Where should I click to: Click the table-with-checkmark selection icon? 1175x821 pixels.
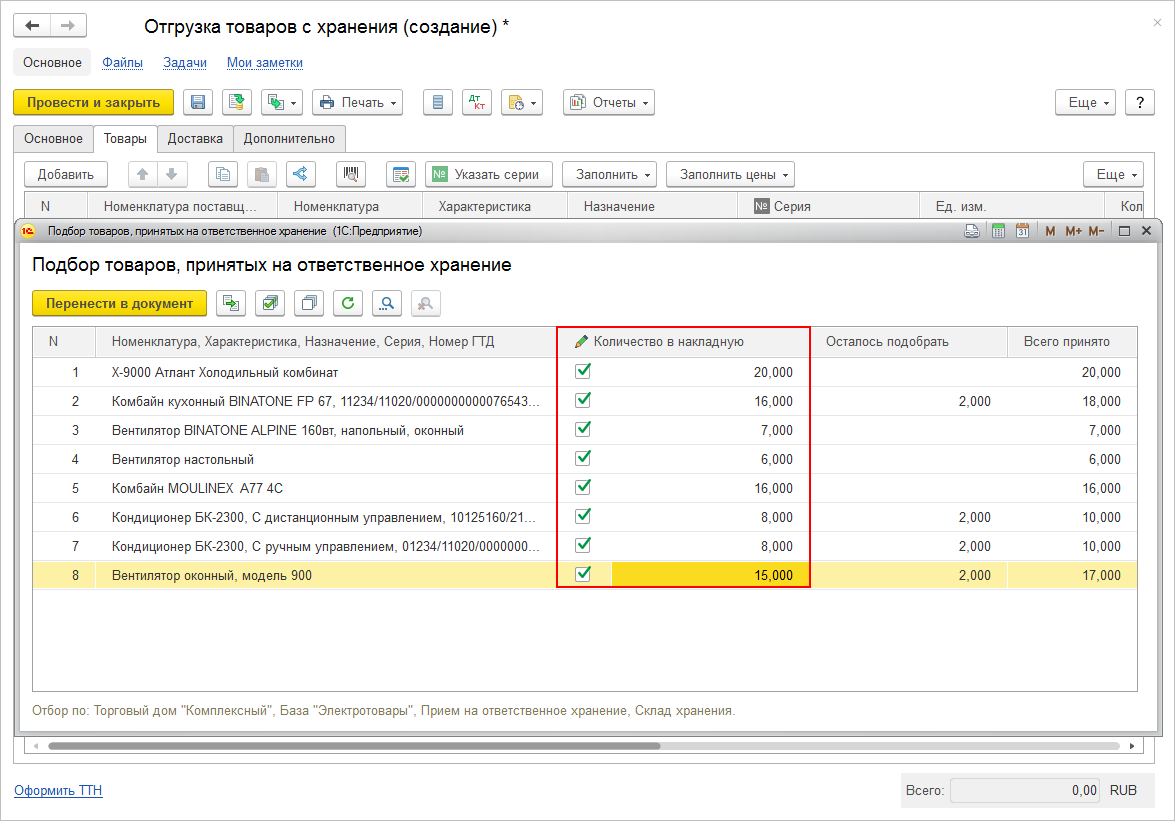coord(401,175)
